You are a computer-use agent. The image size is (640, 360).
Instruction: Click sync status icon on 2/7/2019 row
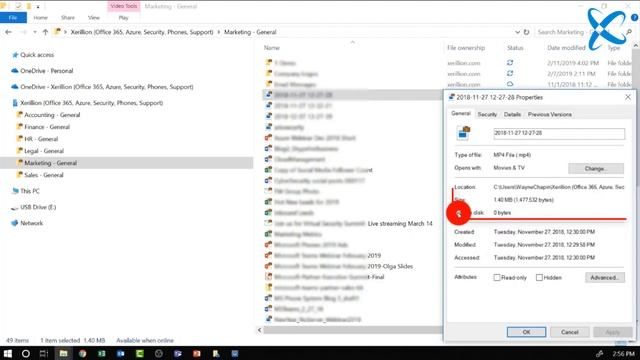(x=510, y=73)
